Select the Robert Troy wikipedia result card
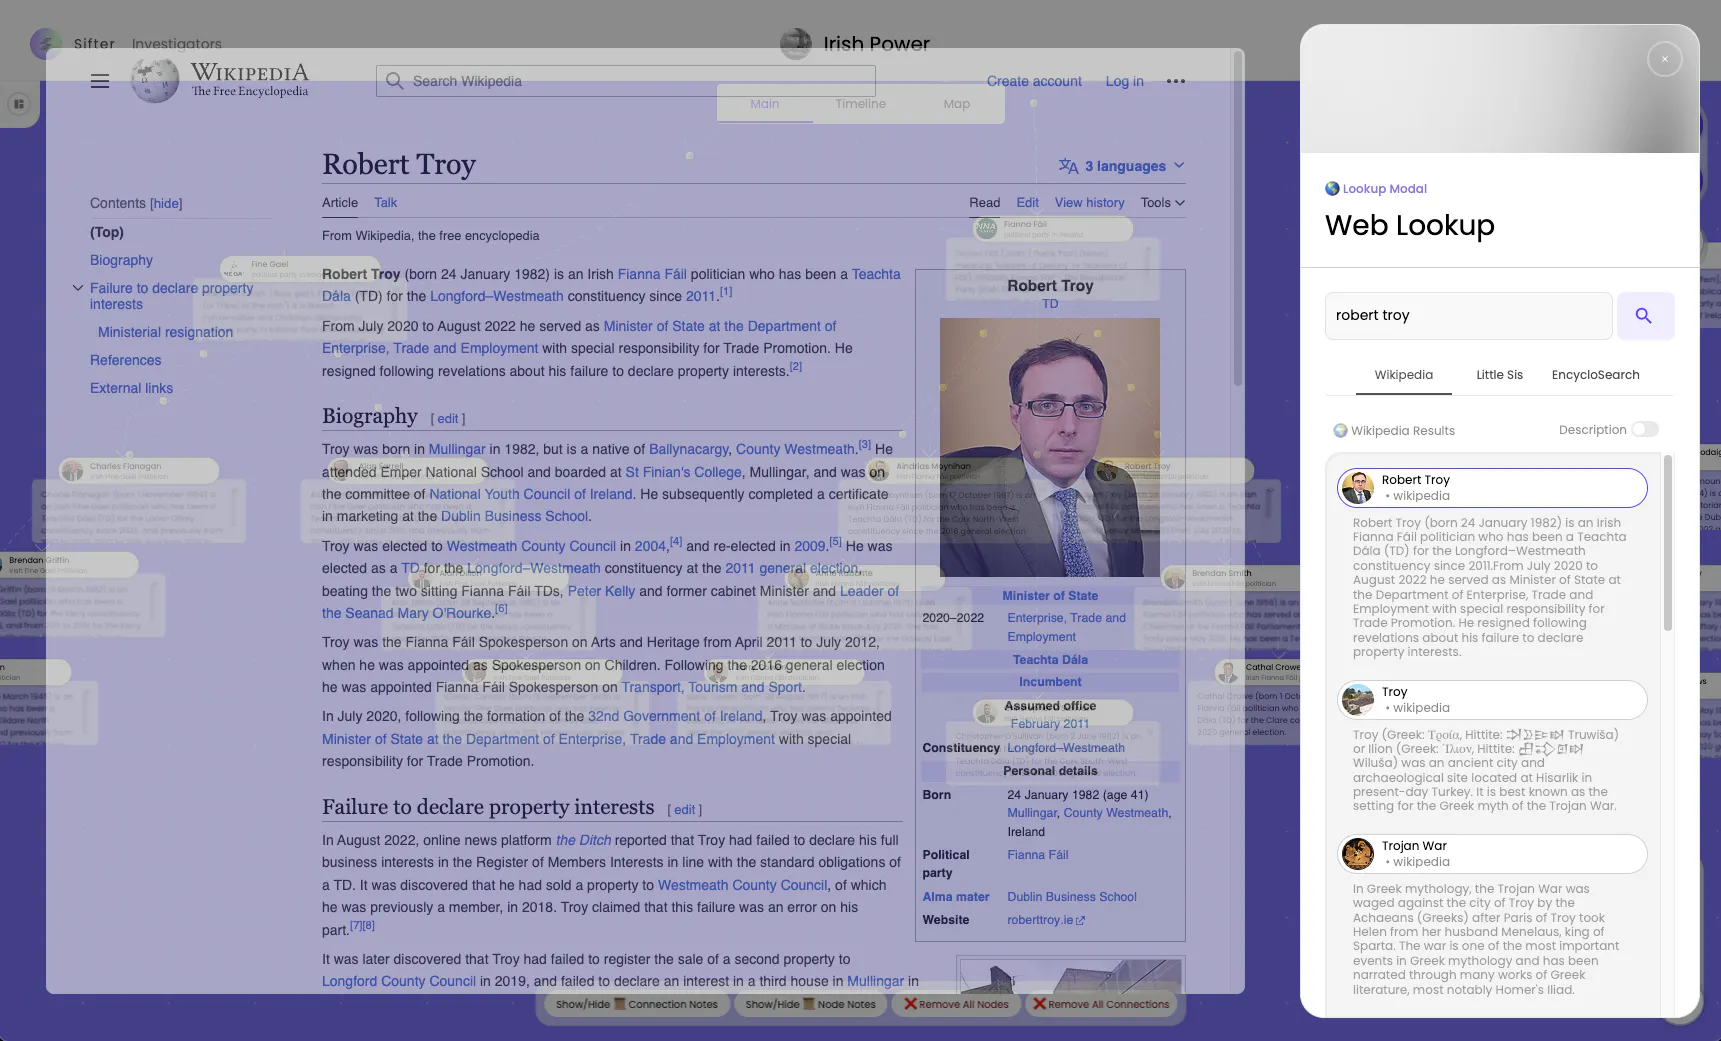The image size is (1721, 1041). [x=1492, y=488]
